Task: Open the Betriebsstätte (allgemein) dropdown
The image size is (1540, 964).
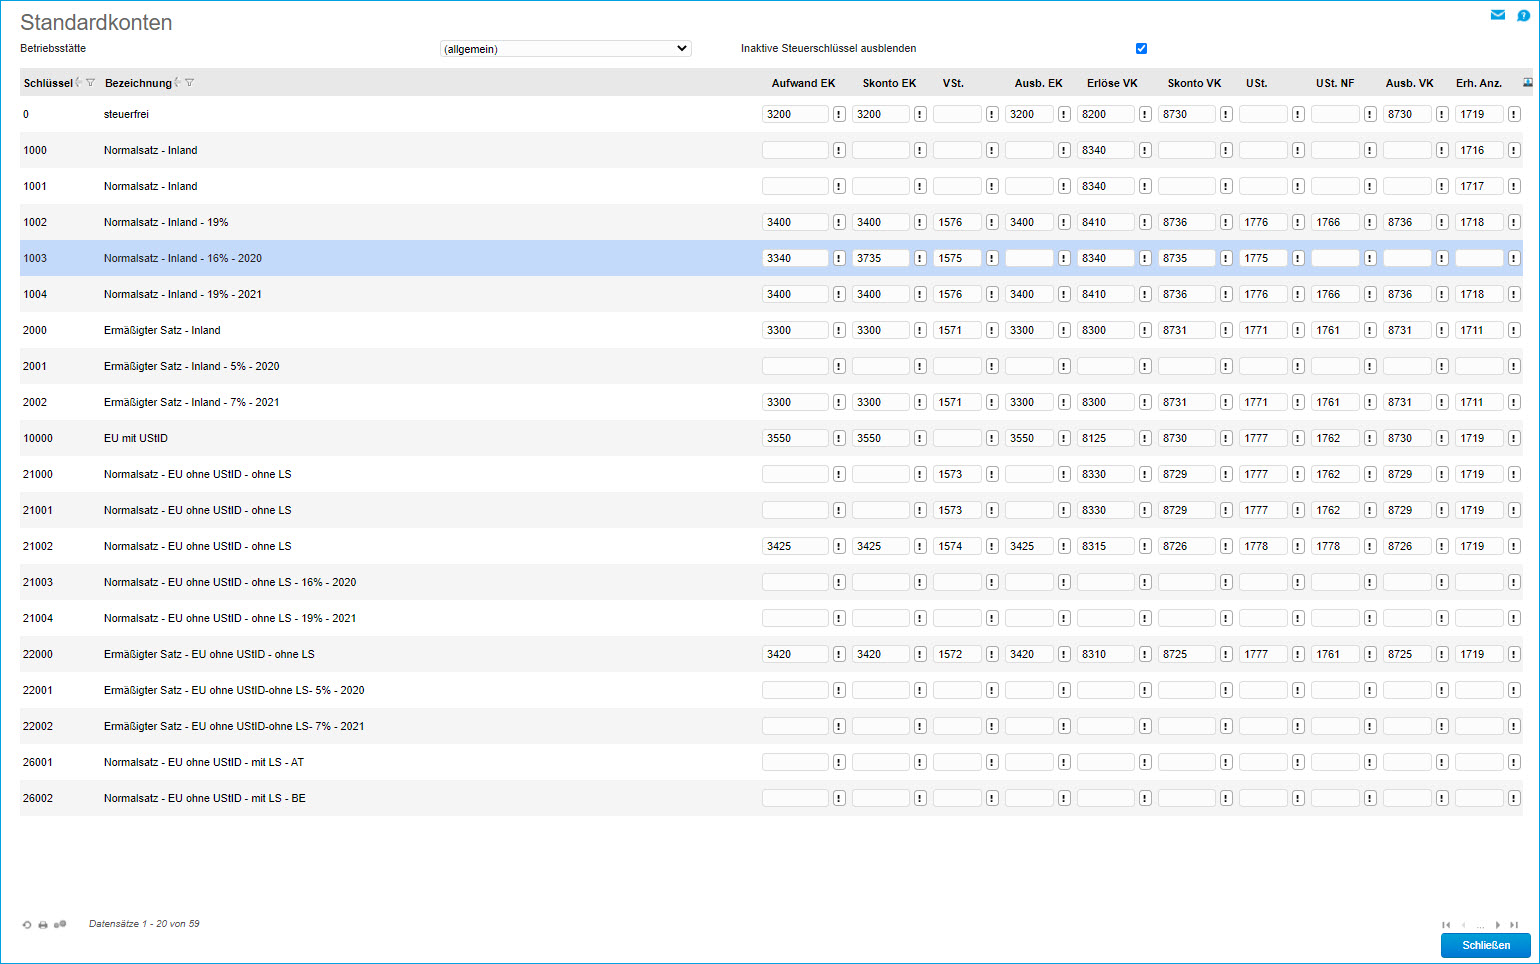Action: (x=566, y=49)
